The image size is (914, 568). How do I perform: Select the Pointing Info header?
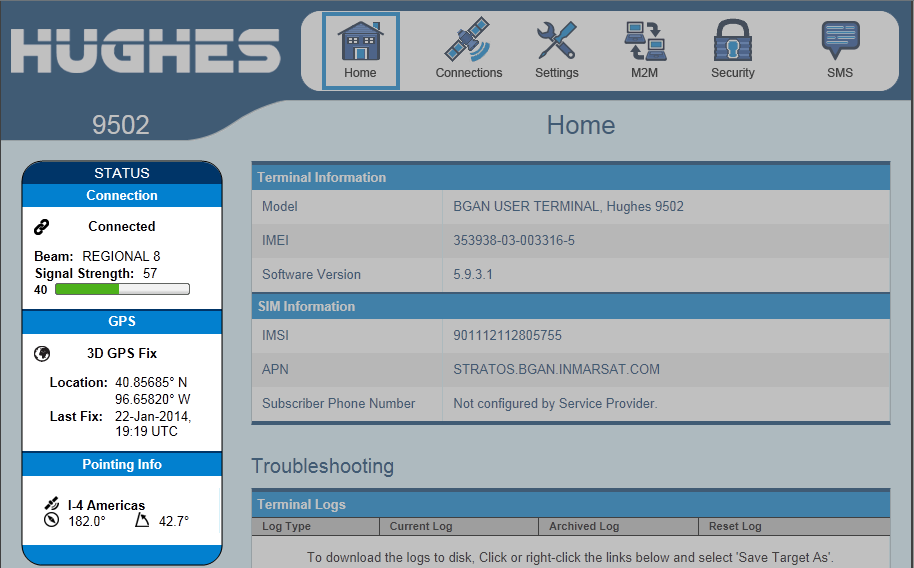[122, 465]
